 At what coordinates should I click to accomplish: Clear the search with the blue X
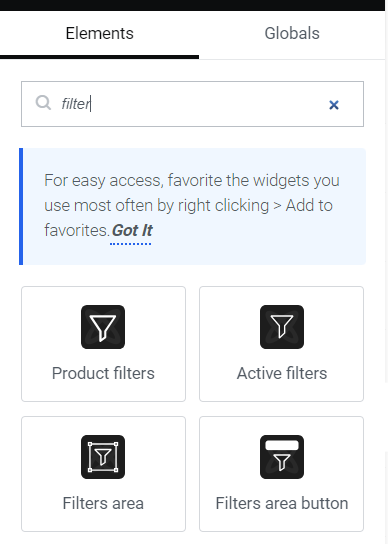[x=334, y=105]
